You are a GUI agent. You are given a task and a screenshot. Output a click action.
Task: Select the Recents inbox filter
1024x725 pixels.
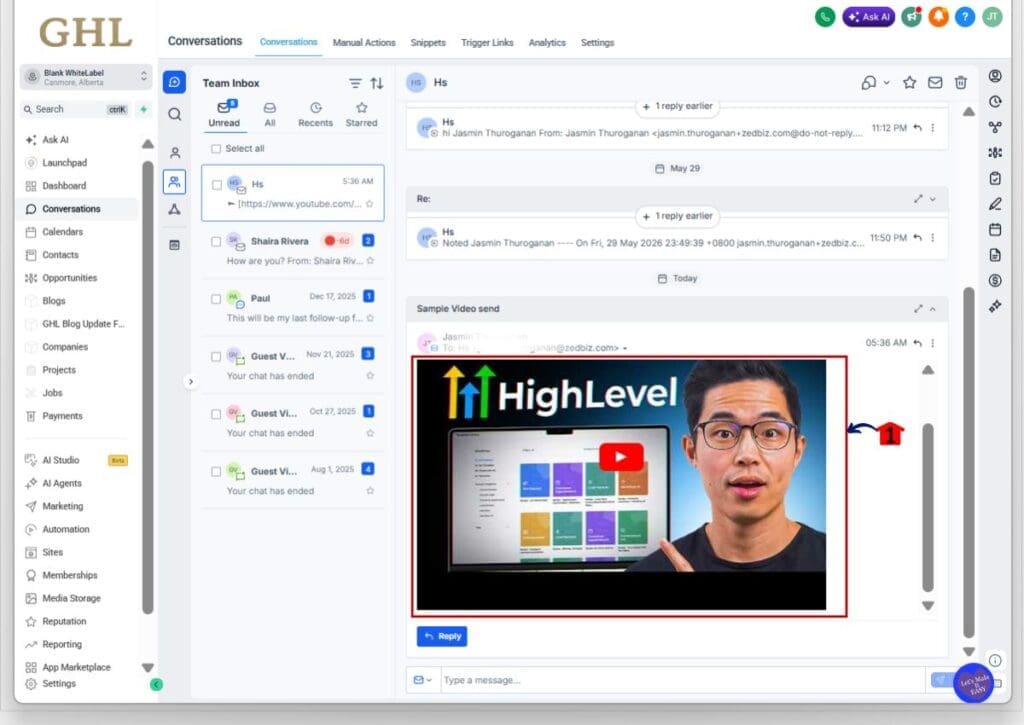click(315, 114)
